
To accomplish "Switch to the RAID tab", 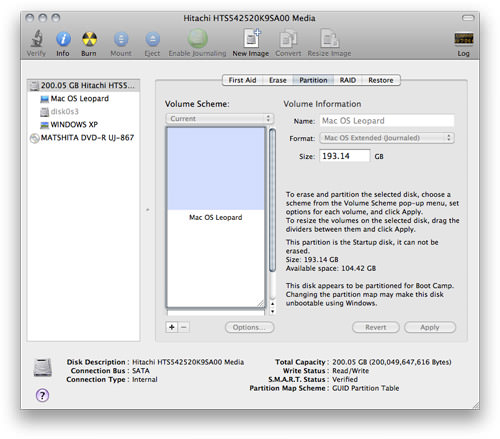I will pyautogui.click(x=348, y=80).
